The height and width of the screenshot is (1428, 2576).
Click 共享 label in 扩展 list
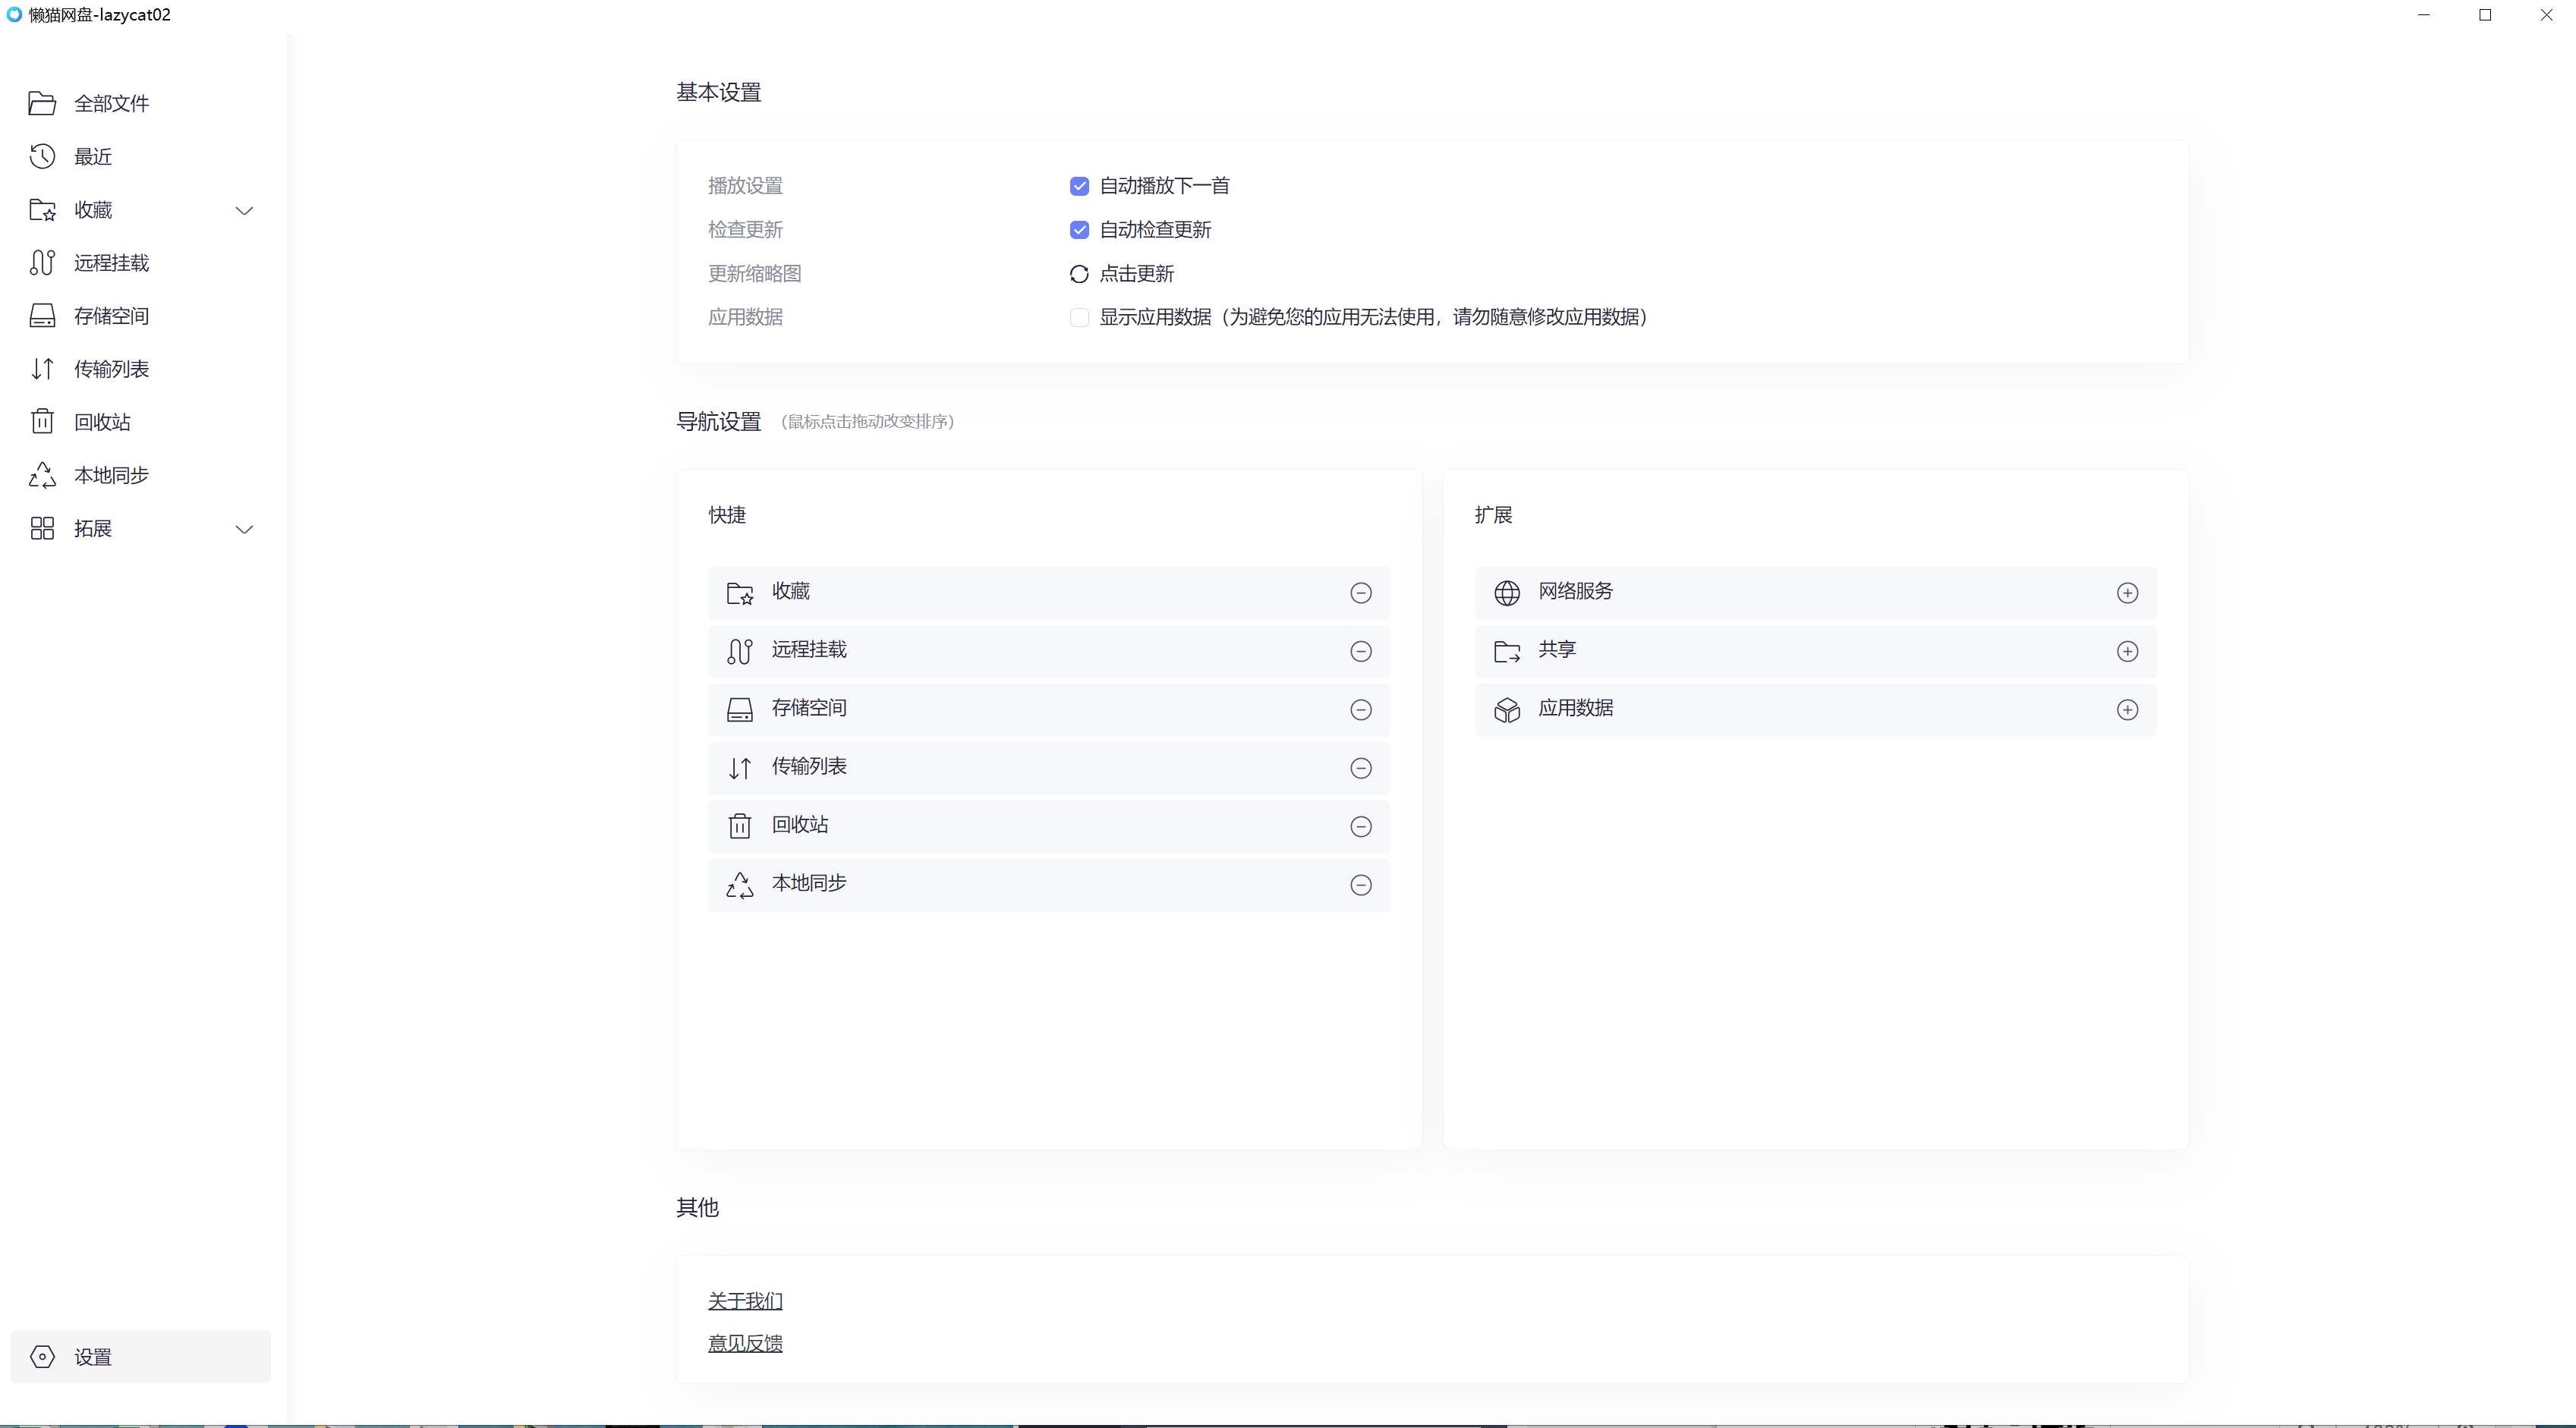pos(1556,650)
